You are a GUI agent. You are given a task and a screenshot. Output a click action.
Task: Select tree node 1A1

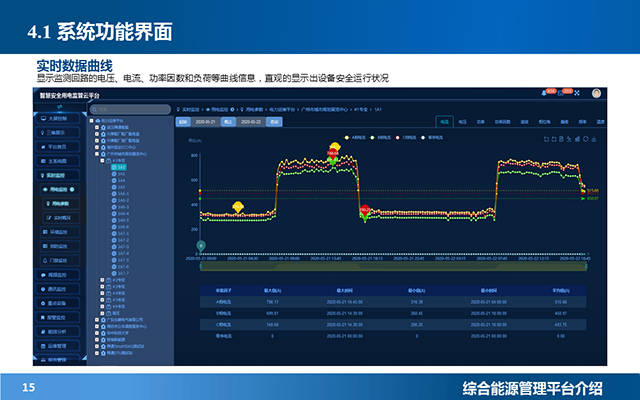[x=119, y=167]
